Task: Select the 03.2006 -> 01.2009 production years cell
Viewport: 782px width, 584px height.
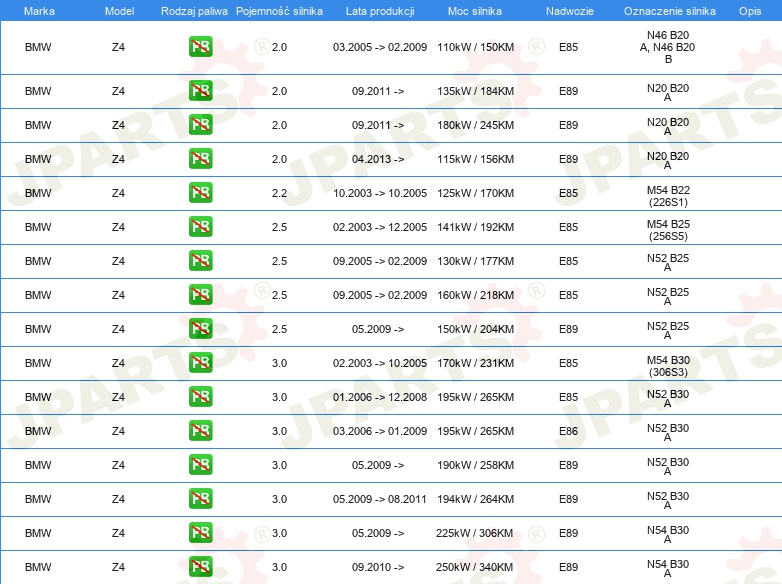Action: (x=380, y=431)
